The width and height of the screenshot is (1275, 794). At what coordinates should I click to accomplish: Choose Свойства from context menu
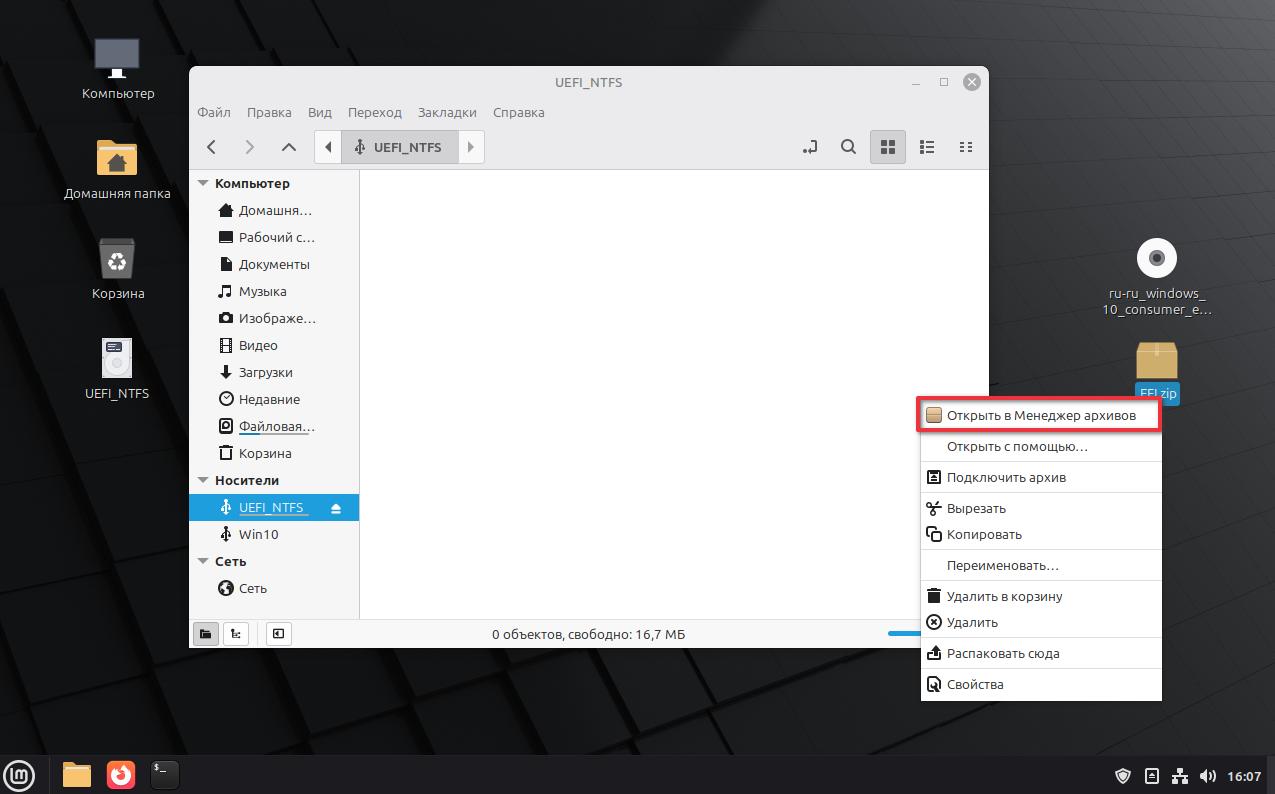(x=1041, y=684)
